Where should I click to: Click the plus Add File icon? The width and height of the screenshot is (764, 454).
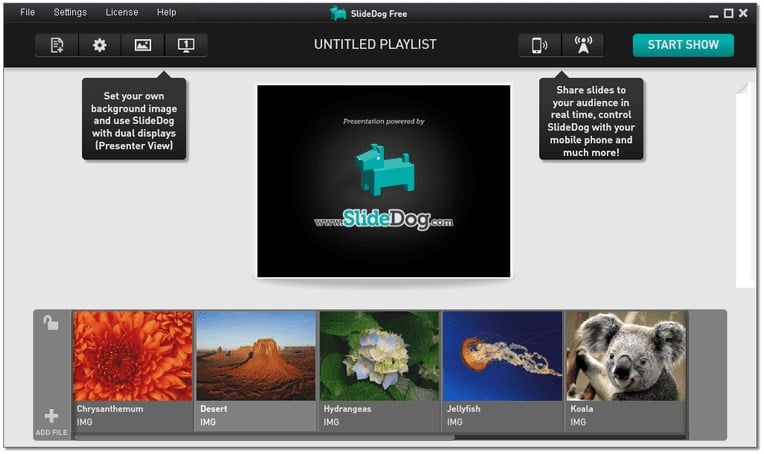point(51,421)
